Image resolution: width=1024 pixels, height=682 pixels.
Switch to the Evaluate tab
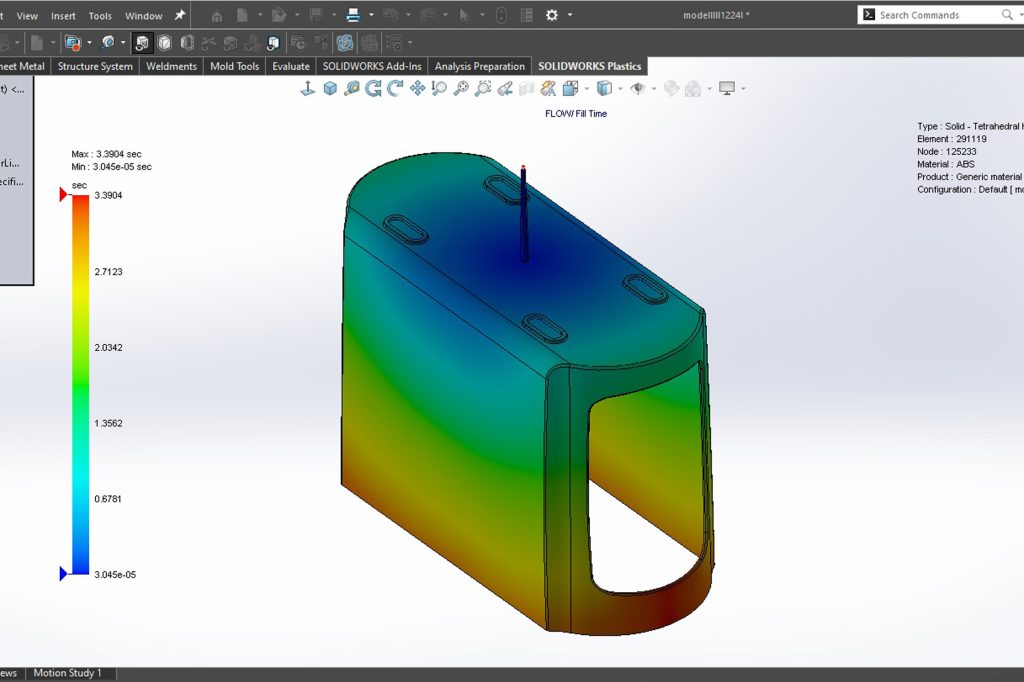(291, 66)
